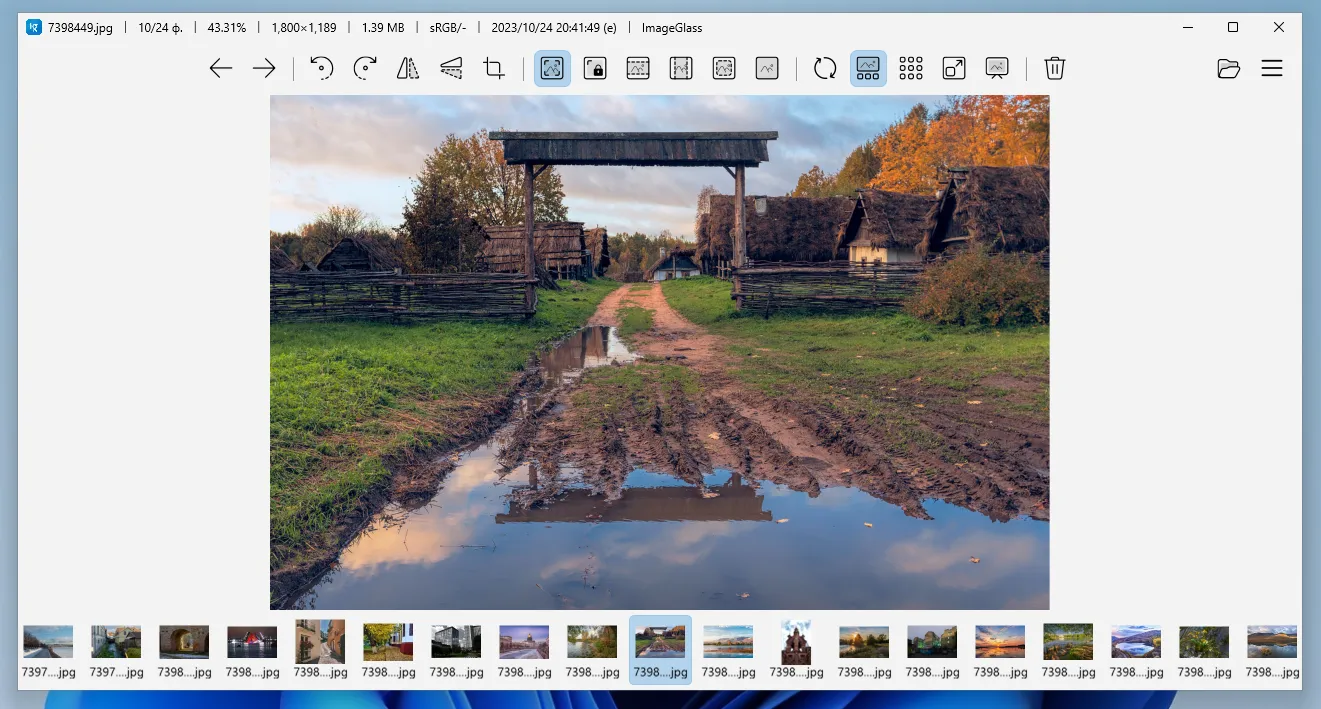The width and height of the screenshot is (1321, 709).
Task: Flip the image vertically
Action: (451, 68)
